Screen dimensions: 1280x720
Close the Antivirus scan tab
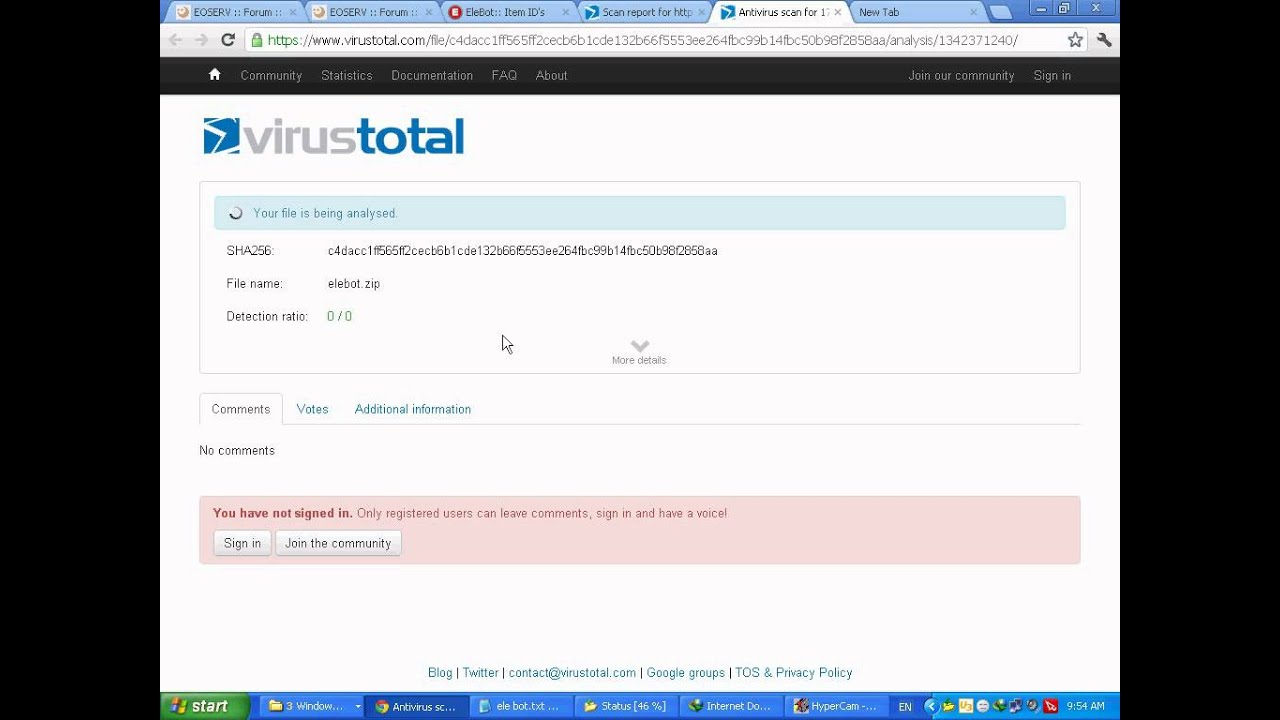(x=837, y=13)
